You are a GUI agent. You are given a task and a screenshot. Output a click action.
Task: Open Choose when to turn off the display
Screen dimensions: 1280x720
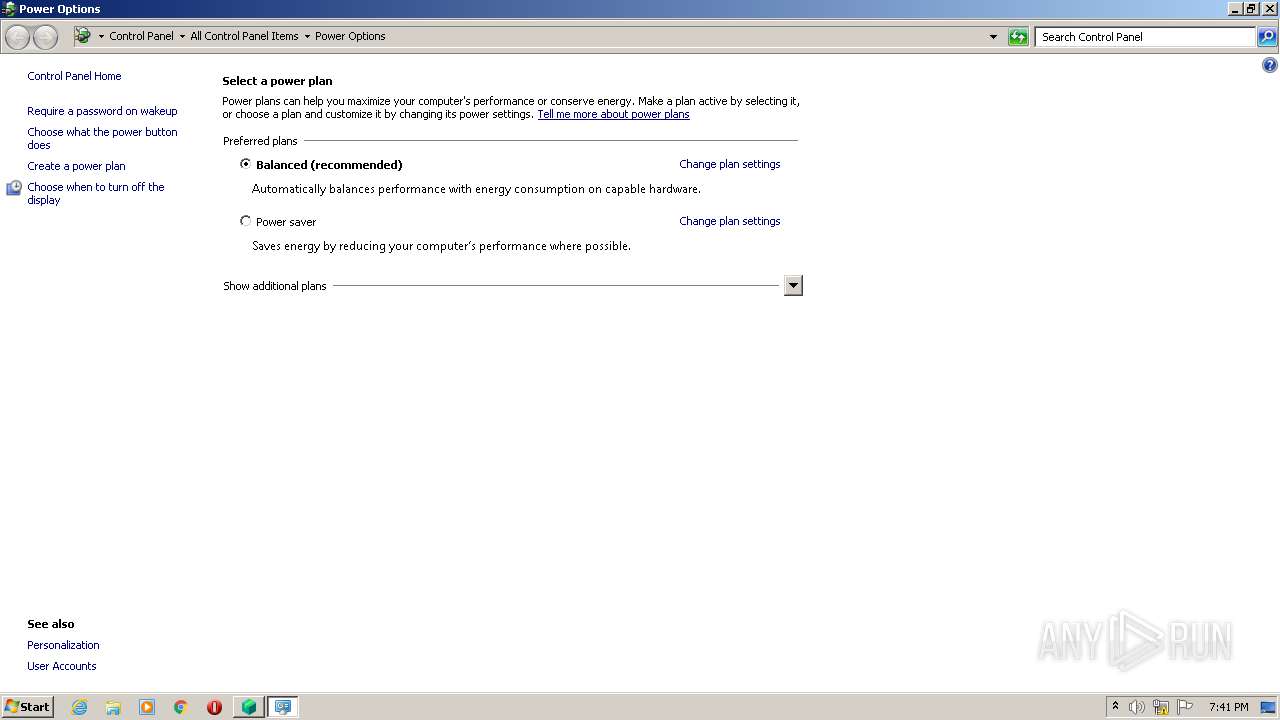point(96,193)
